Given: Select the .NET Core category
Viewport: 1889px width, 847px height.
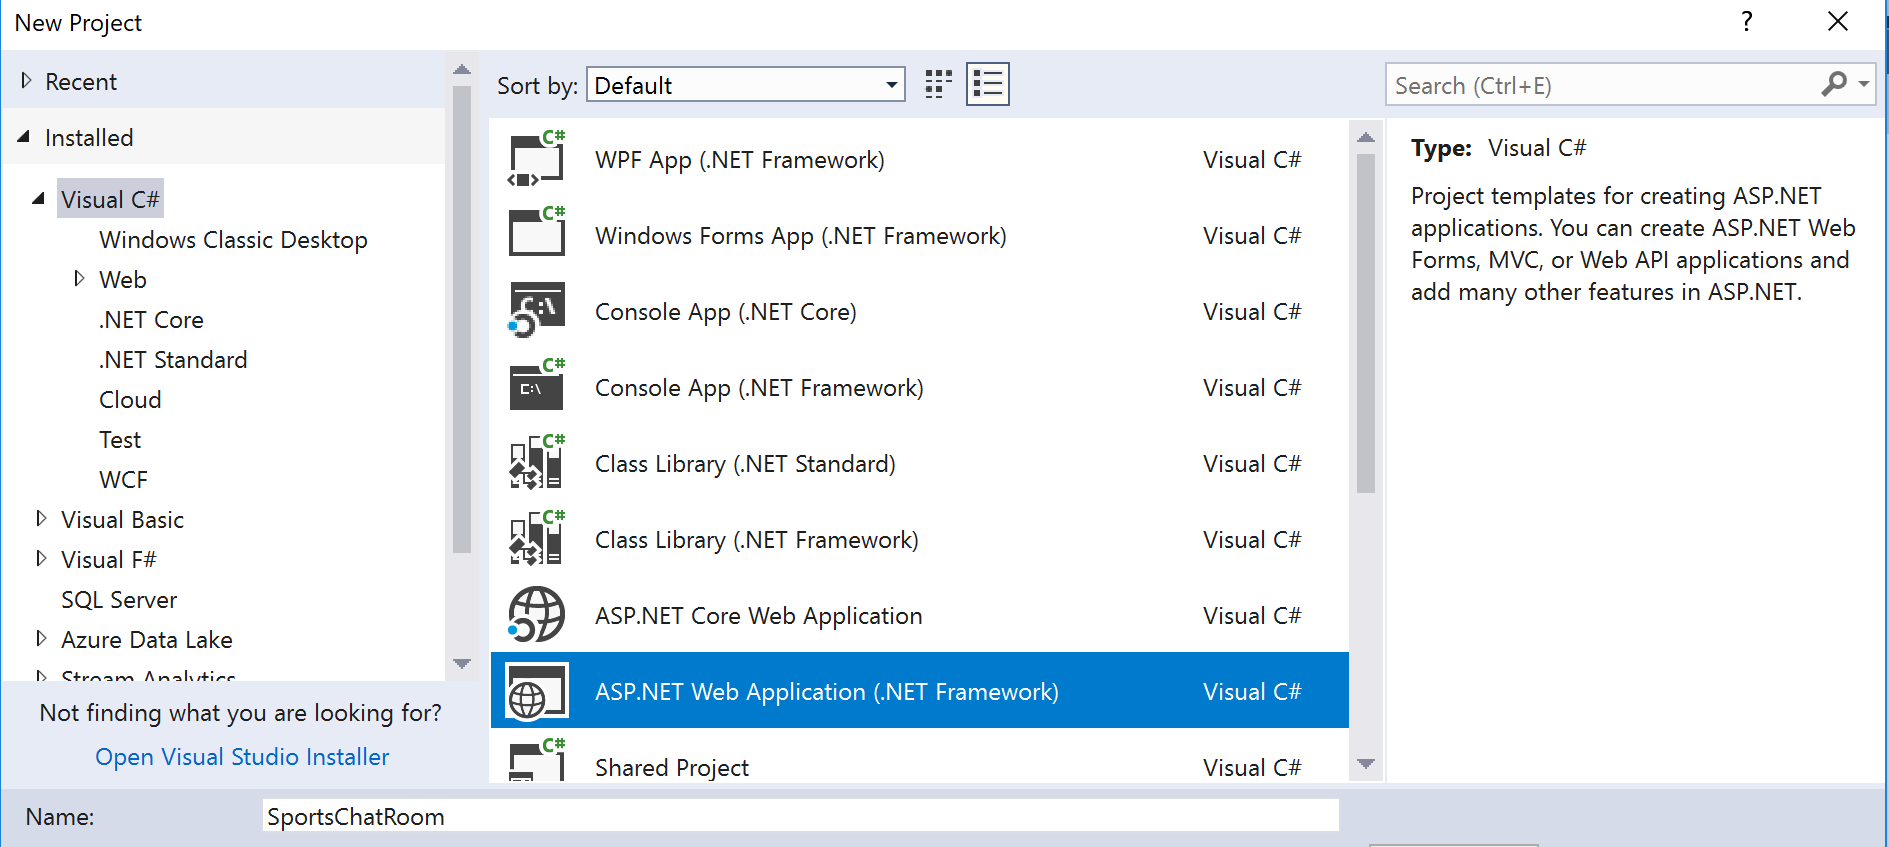Looking at the screenshot, I should click(x=151, y=320).
